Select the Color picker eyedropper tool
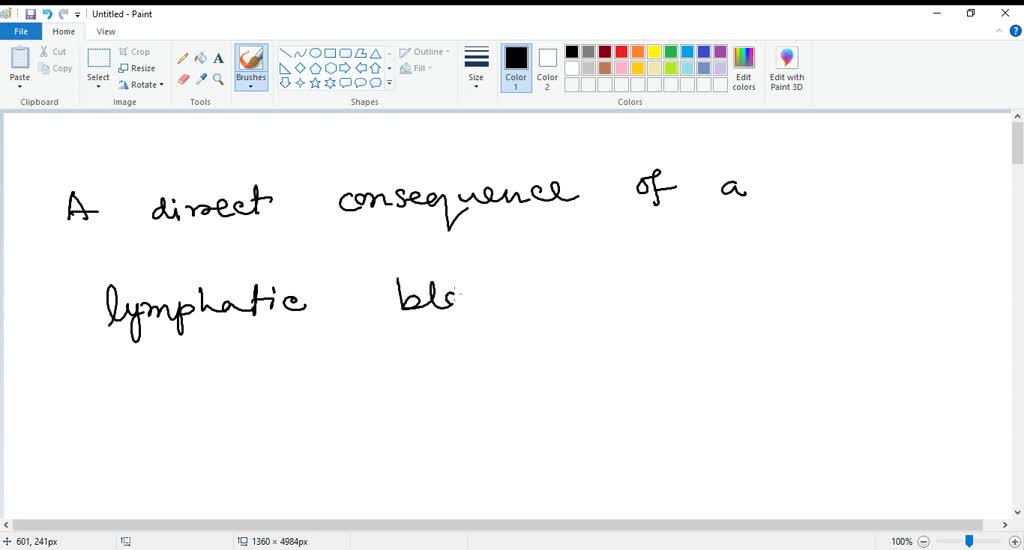1024x550 pixels. (201, 79)
